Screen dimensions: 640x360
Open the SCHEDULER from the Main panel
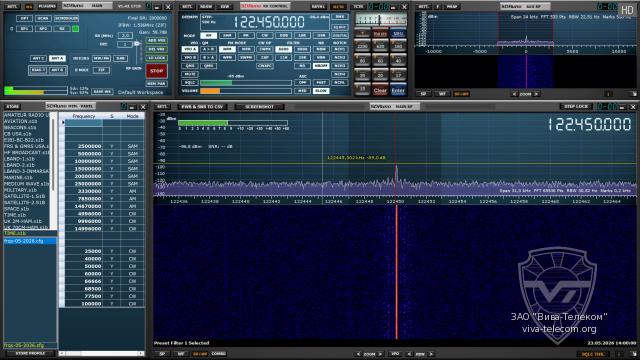pyautogui.click(x=67, y=18)
